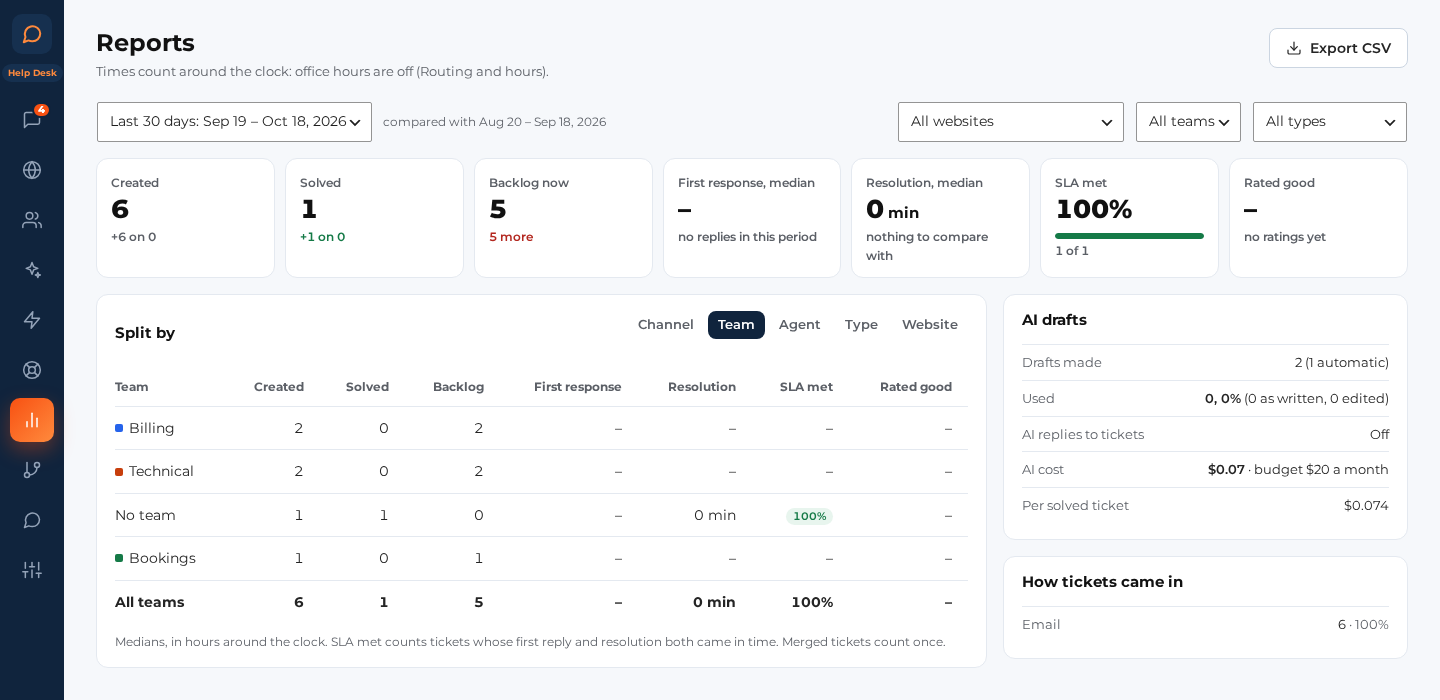The width and height of the screenshot is (1440, 700).
Task: Export the report as CSV
Action: point(1338,48)
